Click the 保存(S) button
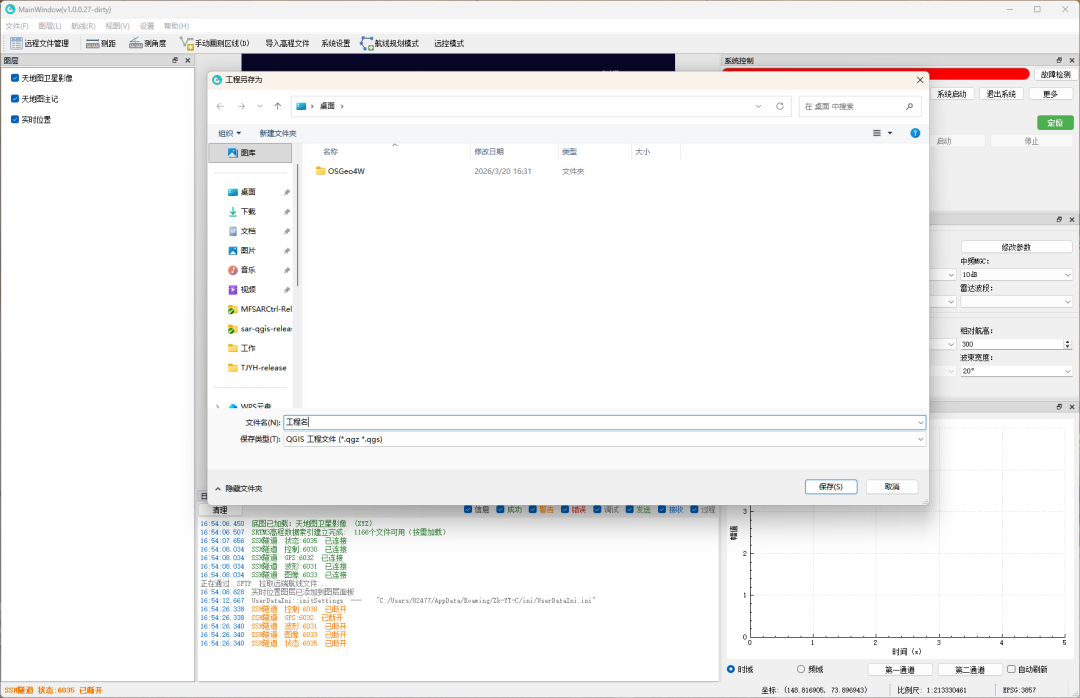1080x698 pixels. pos(831,486)
